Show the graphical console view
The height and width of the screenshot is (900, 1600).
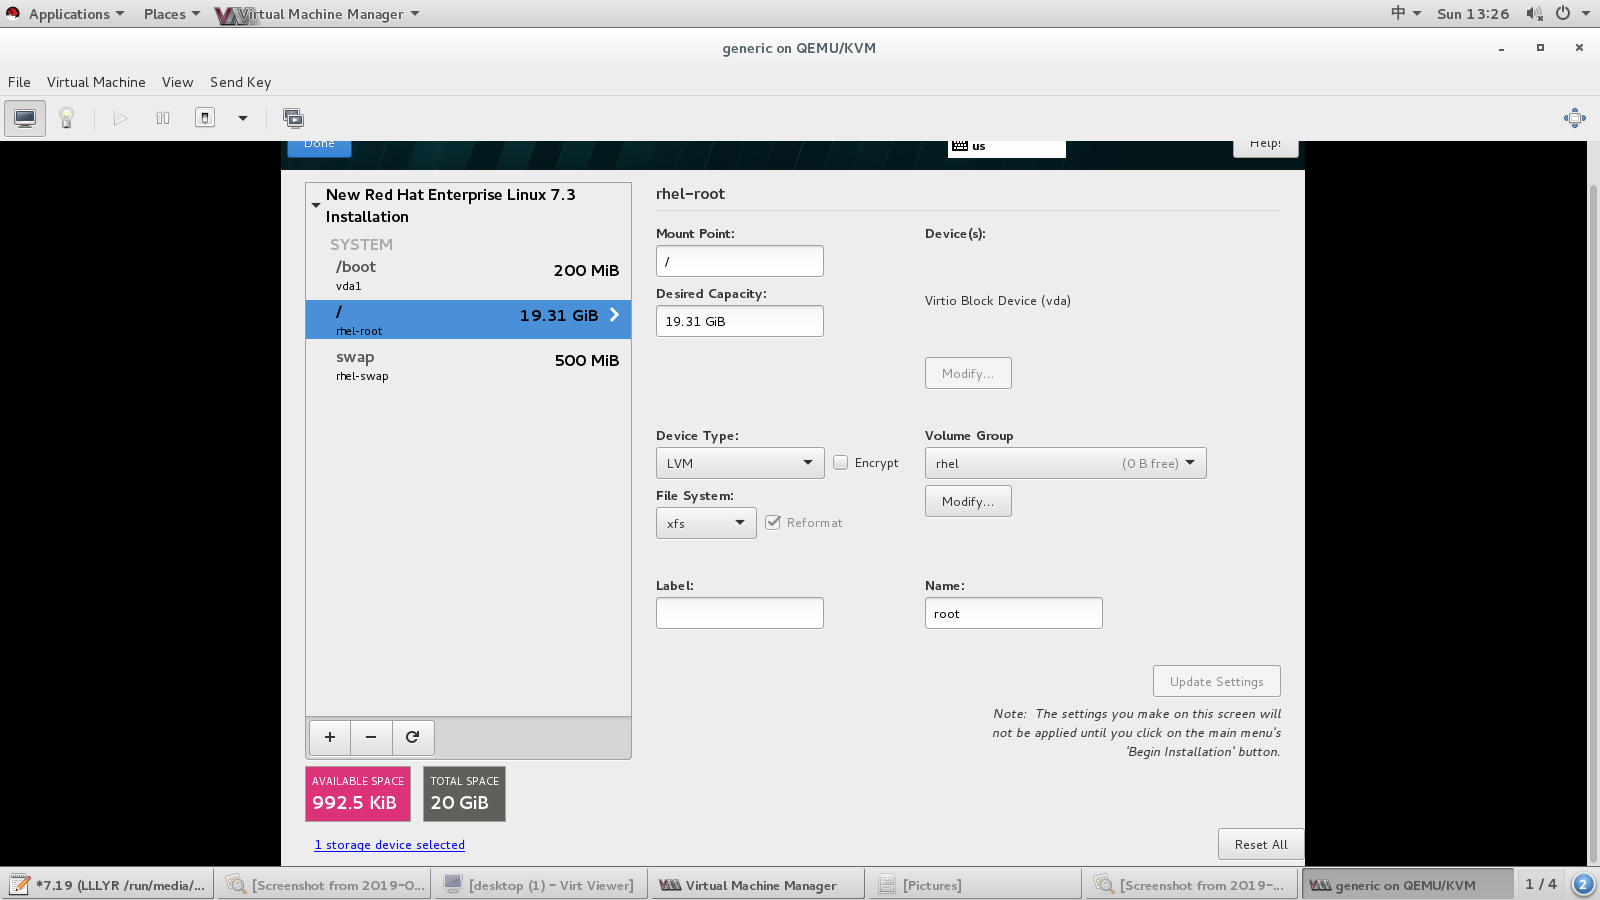tap(25, 118)
